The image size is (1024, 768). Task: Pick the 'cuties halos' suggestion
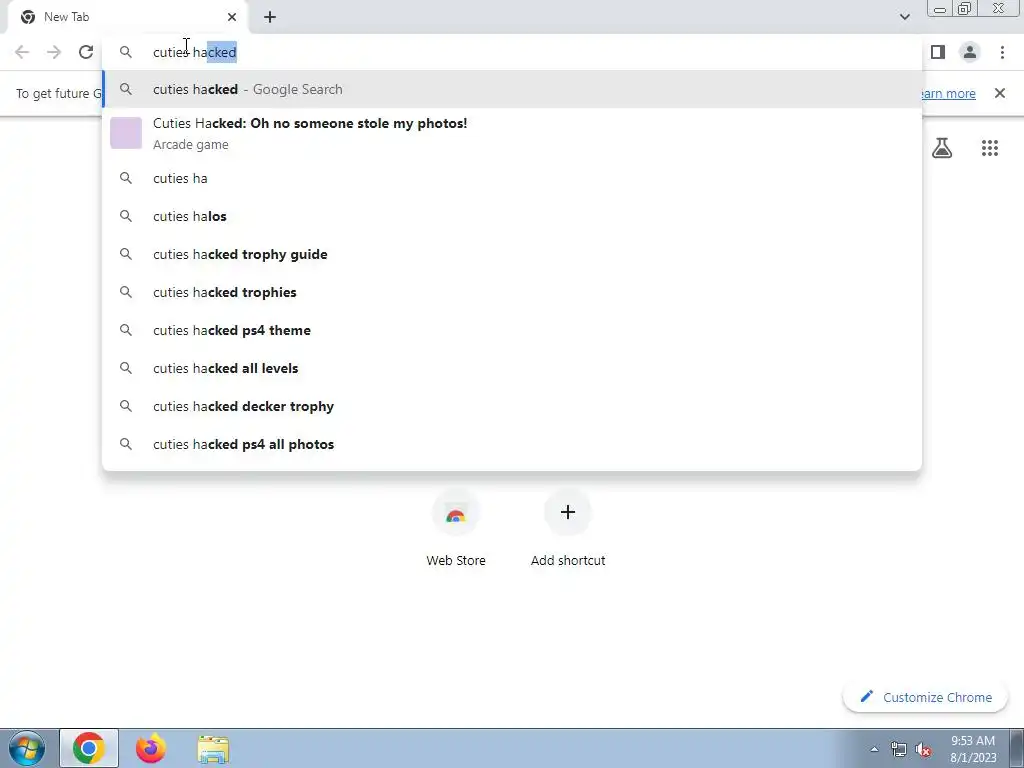pyautogui.click(x=512, y=216)
